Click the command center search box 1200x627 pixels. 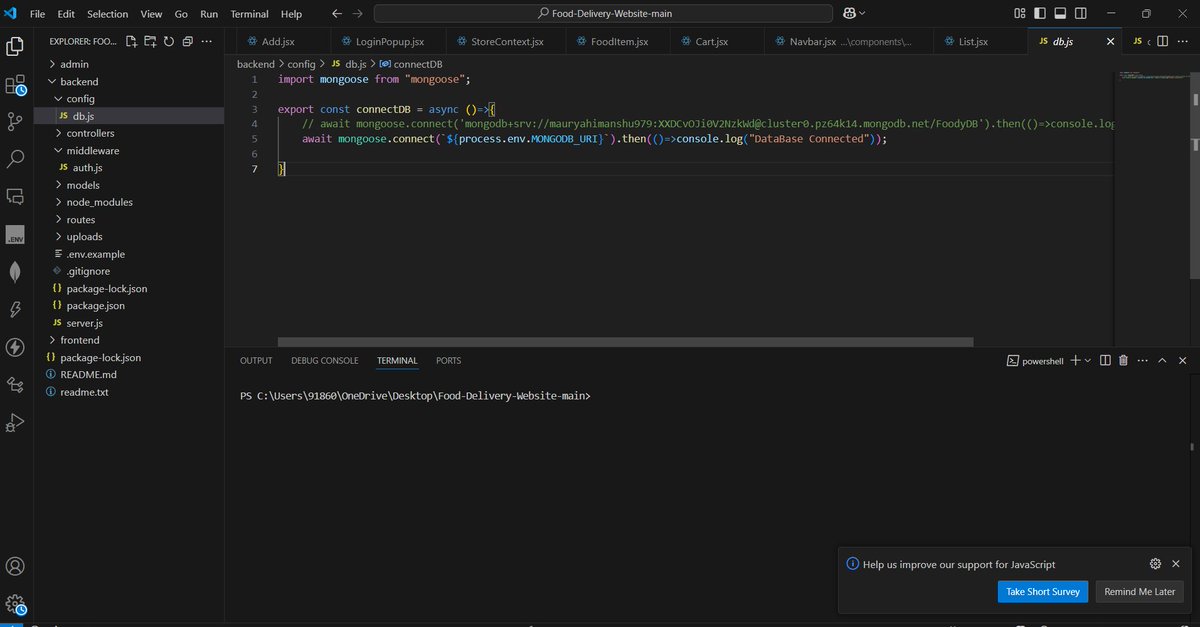(x=604, y=14)
